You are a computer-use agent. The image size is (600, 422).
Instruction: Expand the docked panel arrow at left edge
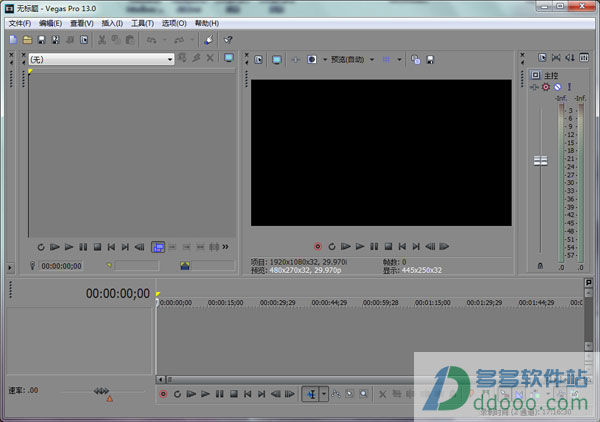(10, 267)
